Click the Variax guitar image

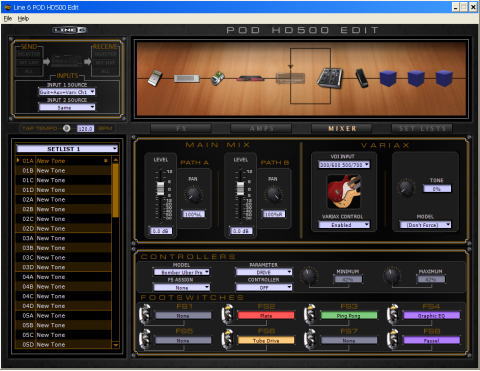pos(344,192)
